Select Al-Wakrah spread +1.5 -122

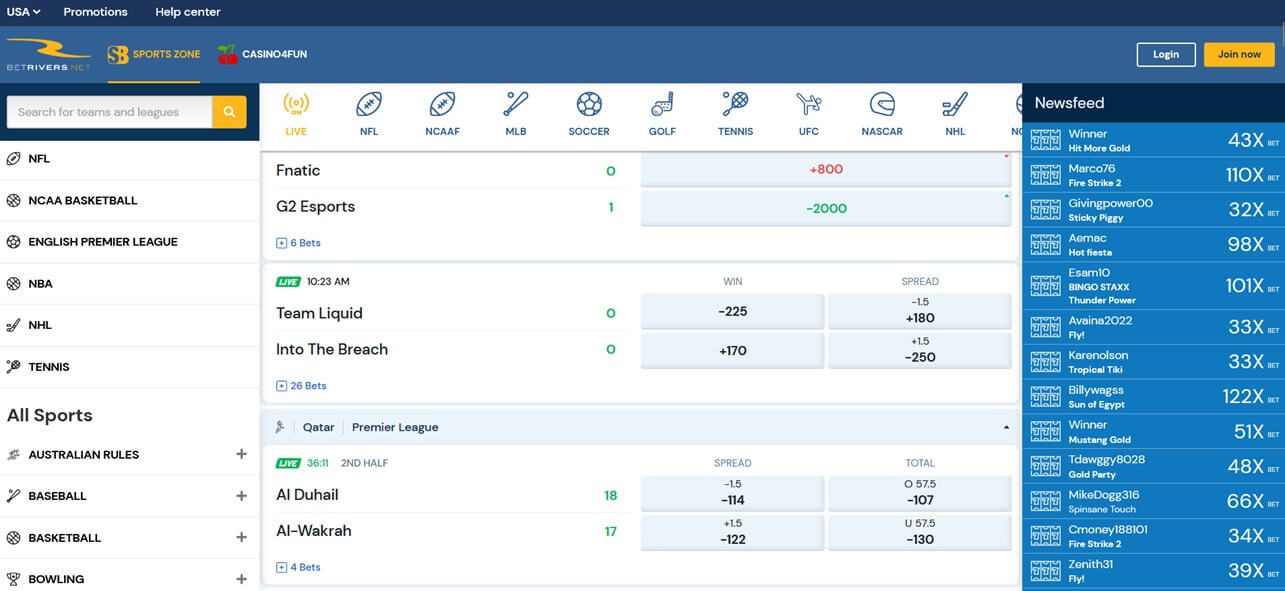click(733, 533)
